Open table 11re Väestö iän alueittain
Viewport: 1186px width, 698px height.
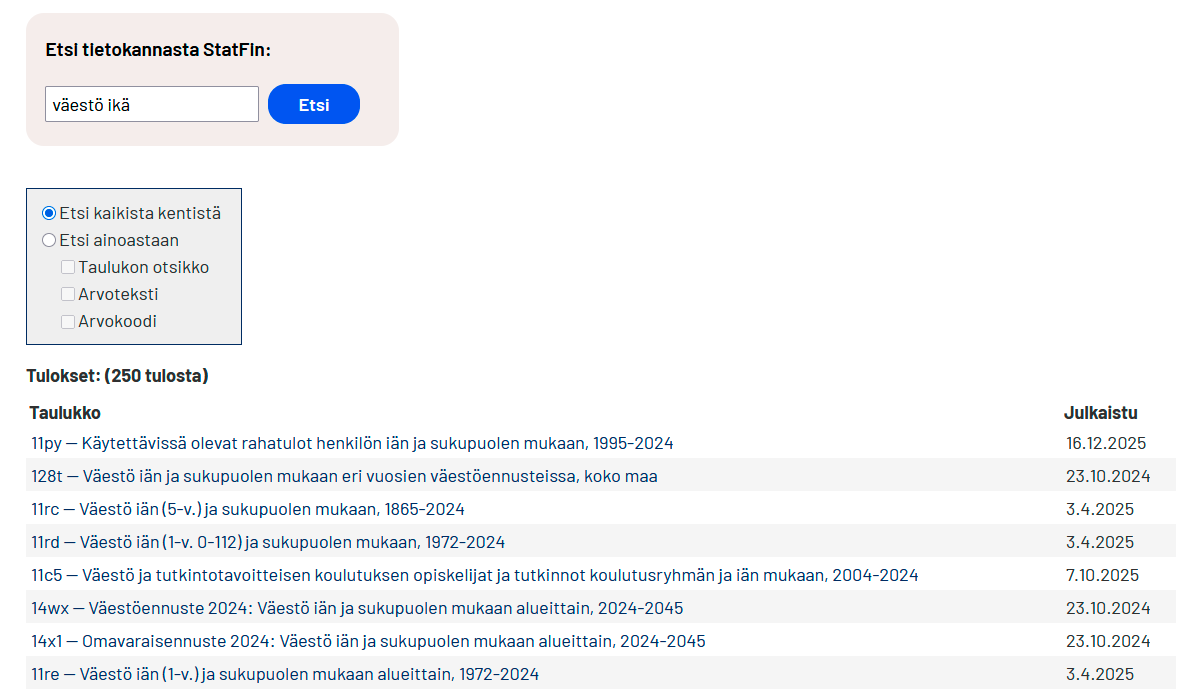285,674
